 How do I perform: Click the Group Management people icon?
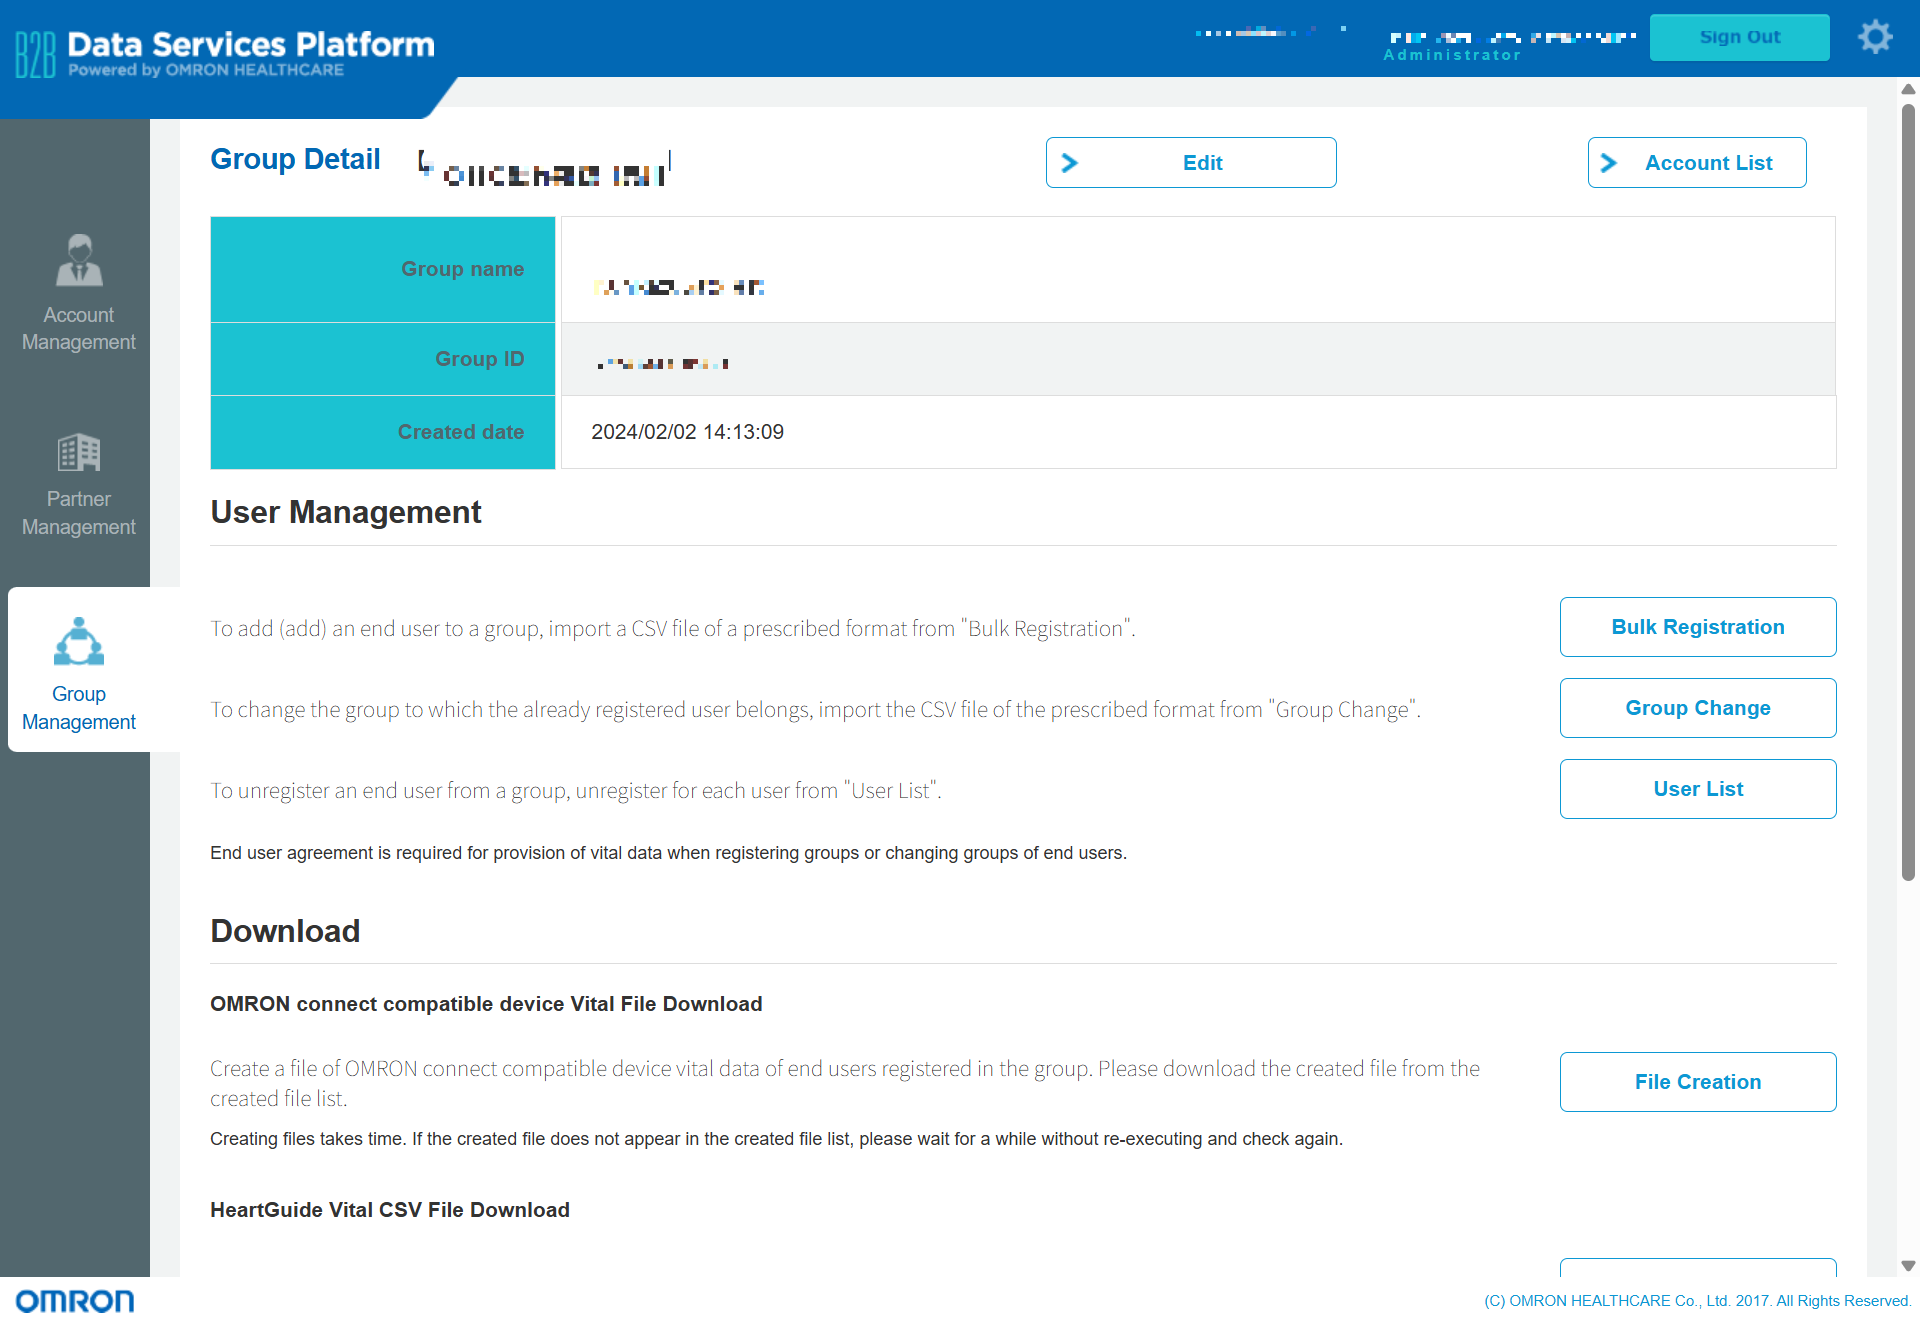[79, 642]
